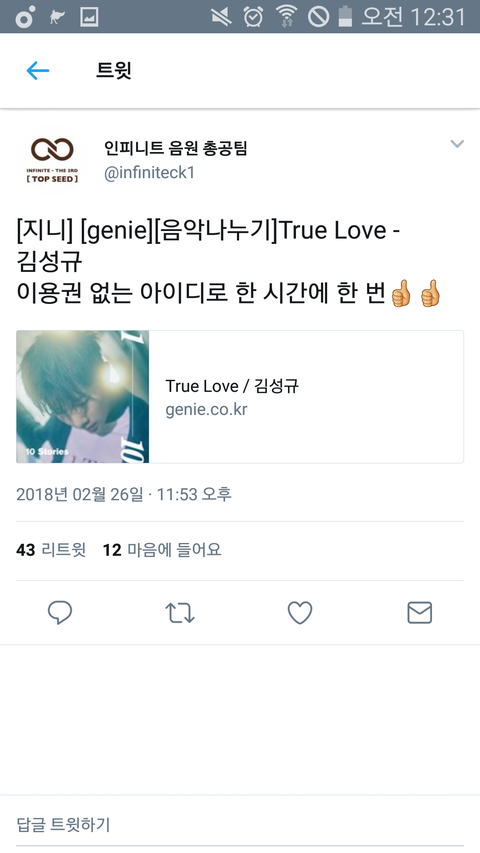Tap the blue back arrow
Image resolution: width=480 pixels, height=853 pixels.
pos(38,70)
